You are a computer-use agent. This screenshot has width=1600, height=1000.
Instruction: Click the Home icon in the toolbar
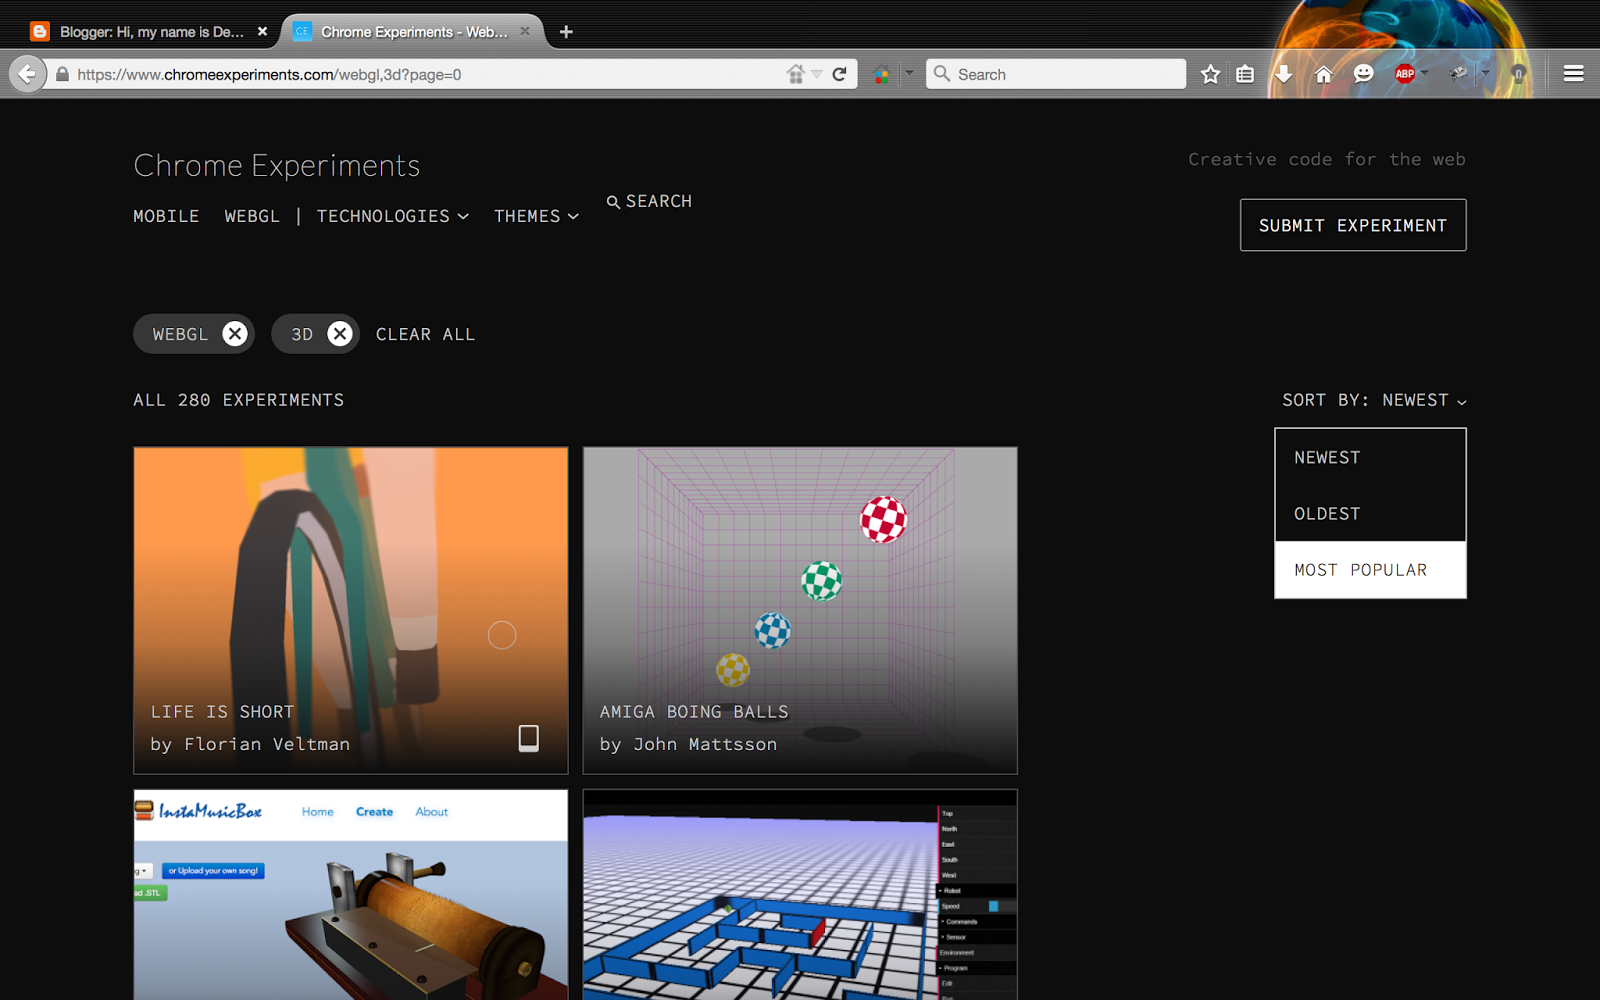coord(1322,73)
